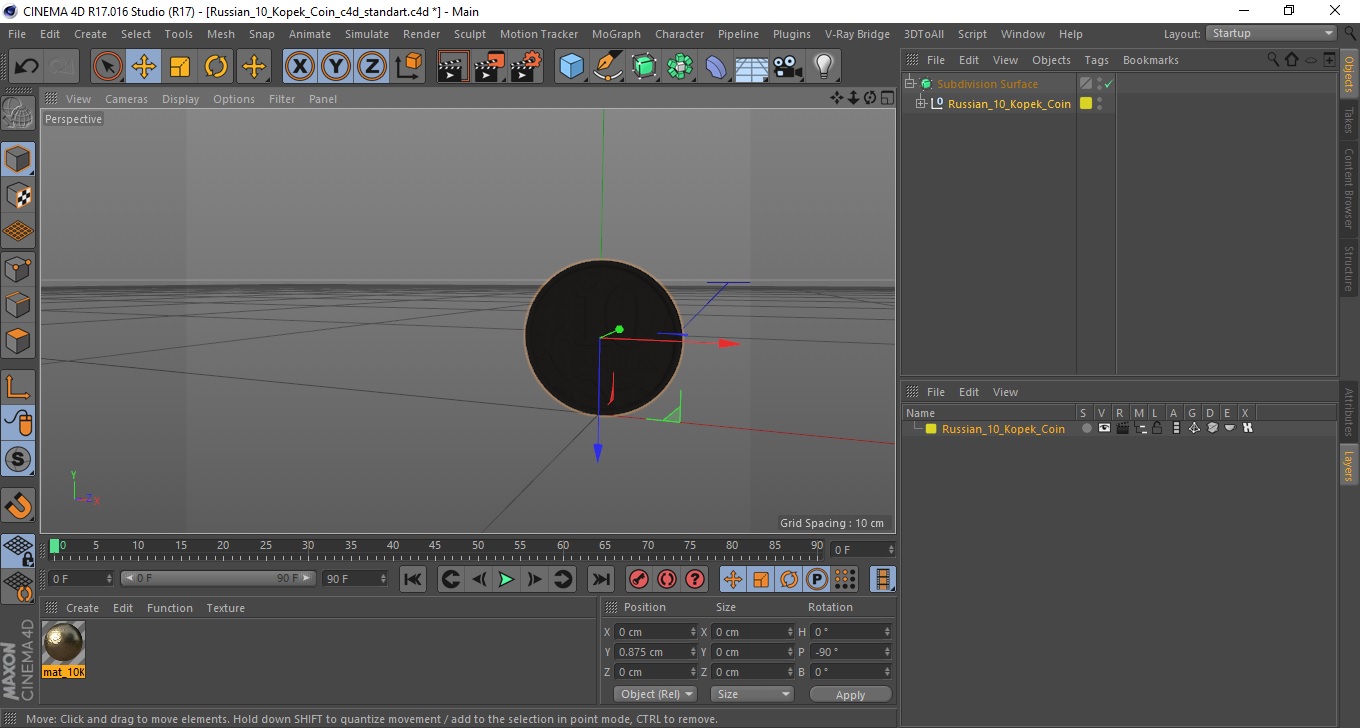The width and height of the screenshot is (1360, 728).
Task: Add a Floor environment object icon
Action: point(752,67)
